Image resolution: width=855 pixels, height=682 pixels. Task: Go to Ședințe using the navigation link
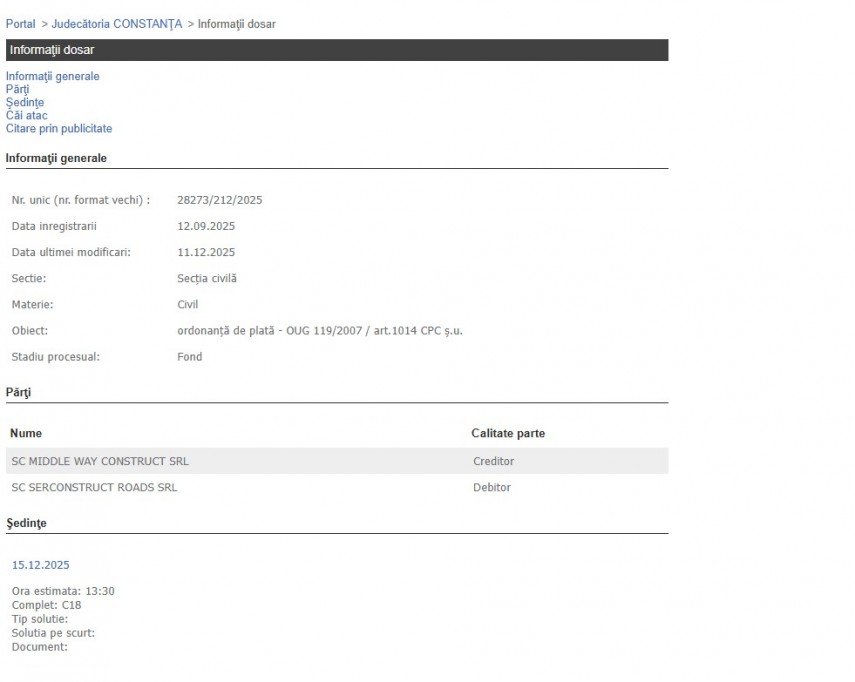25,102
